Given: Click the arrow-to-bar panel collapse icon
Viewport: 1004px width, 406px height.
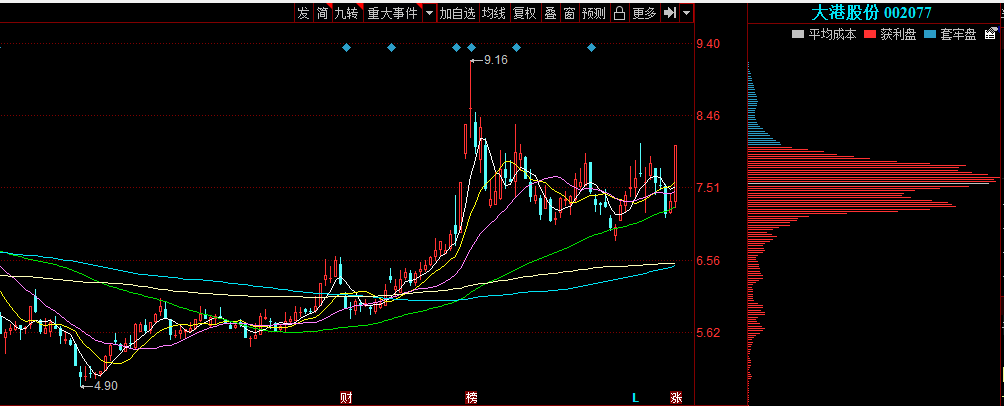Looking at the screenshot, I should (x=671, y=13).
